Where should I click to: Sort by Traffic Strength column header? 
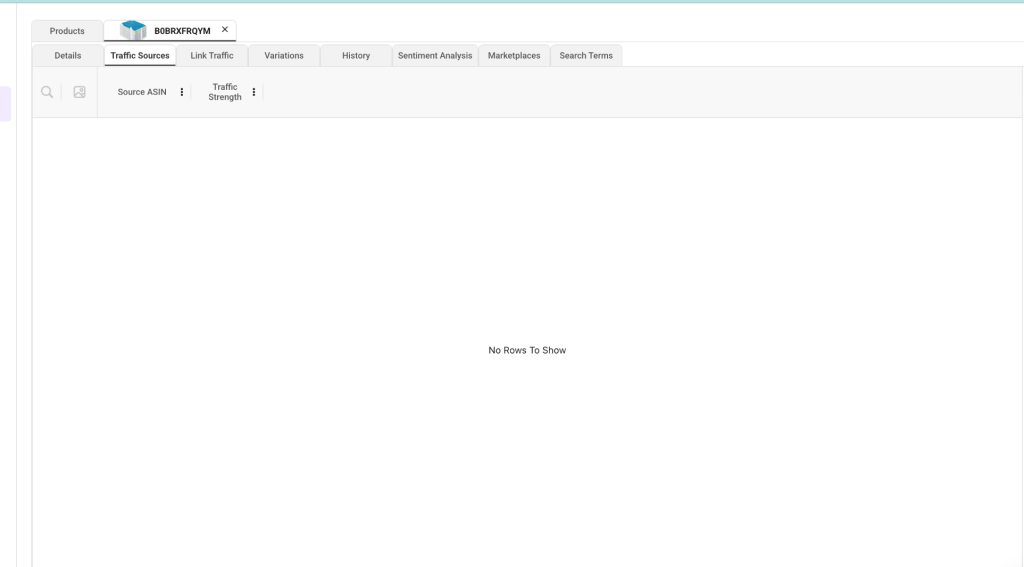(x=225, y=92)
